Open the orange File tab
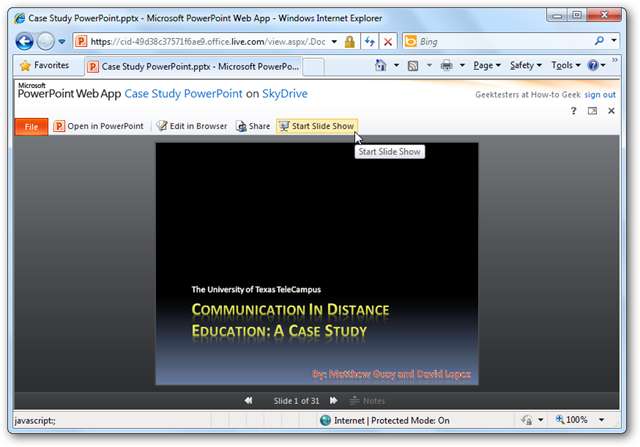 [31, 126]
